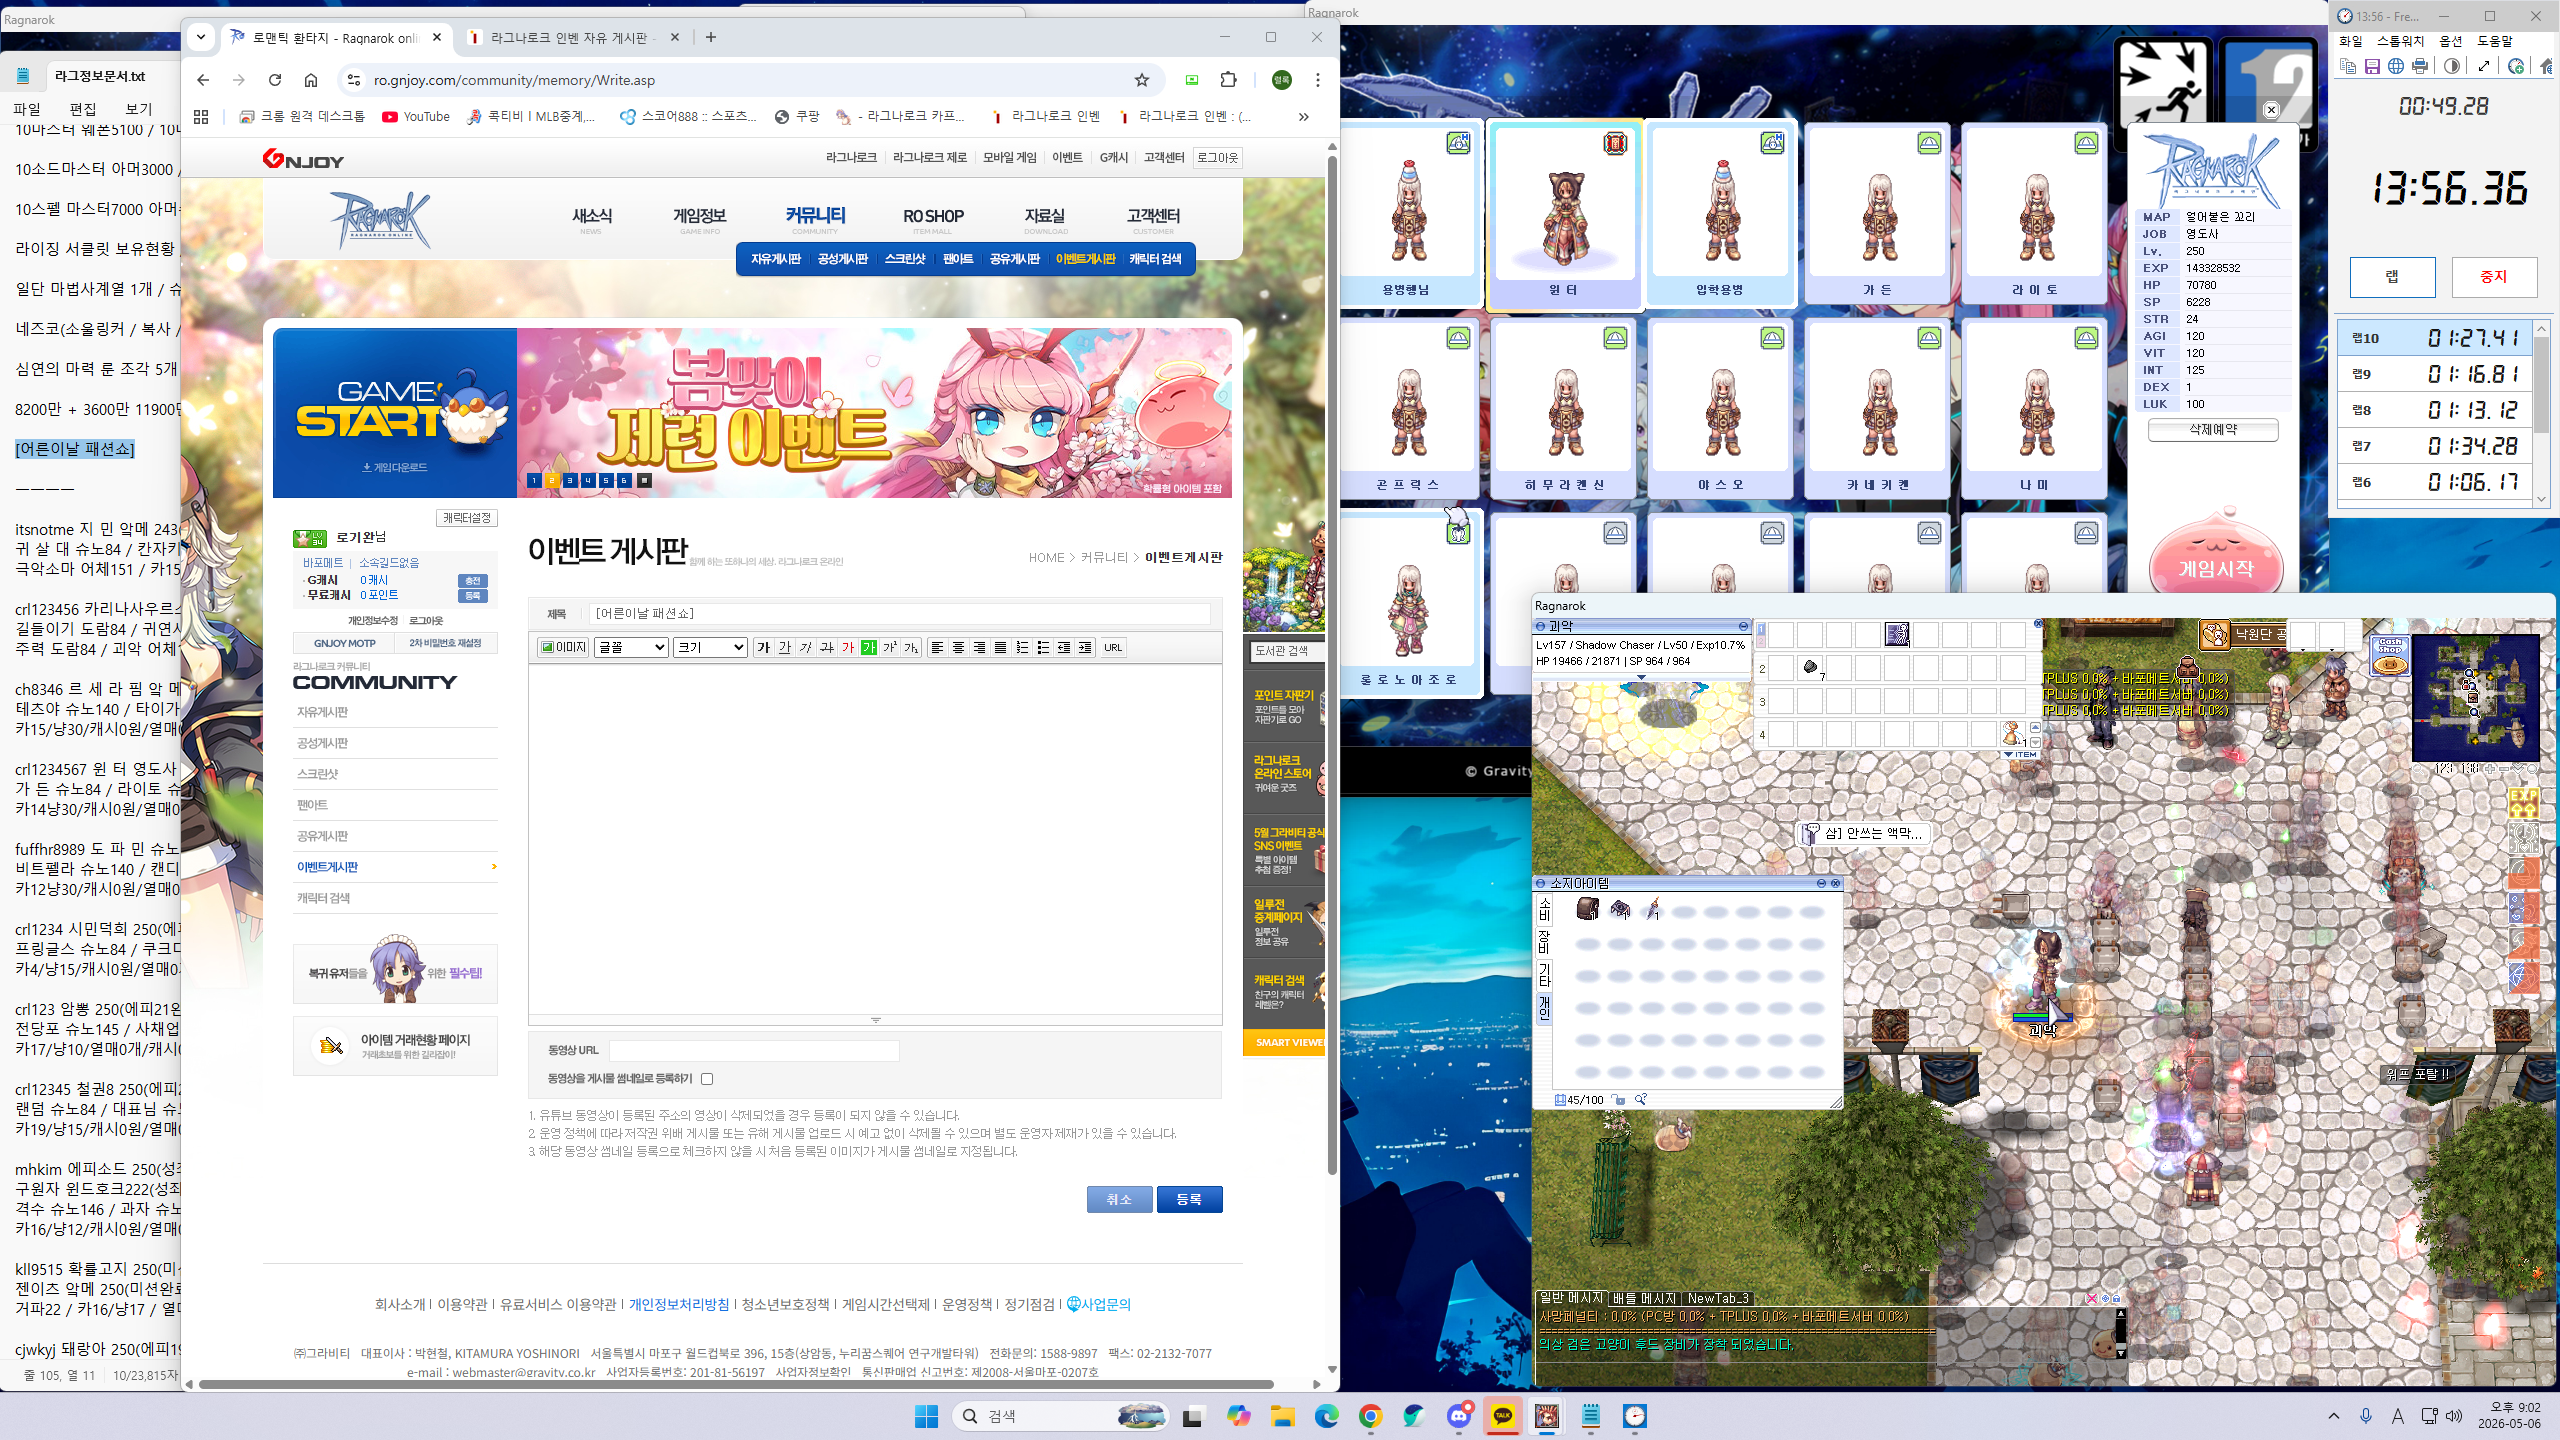The height and width of the screenshot is (1440, 2560).
Task: Click the stopwatch globe icon
Action: 2396,66
